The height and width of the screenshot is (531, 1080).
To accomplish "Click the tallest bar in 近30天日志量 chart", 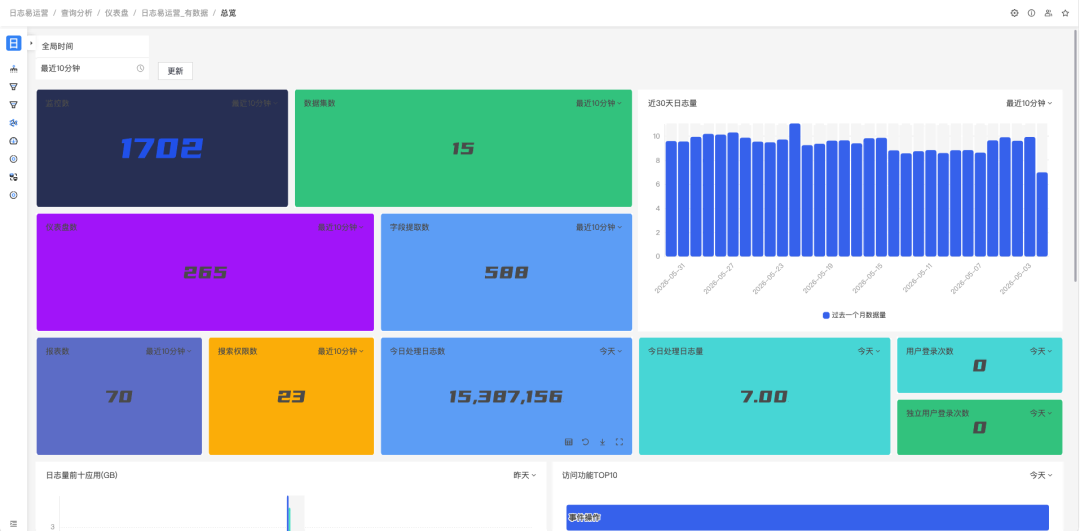I will 795,189.
